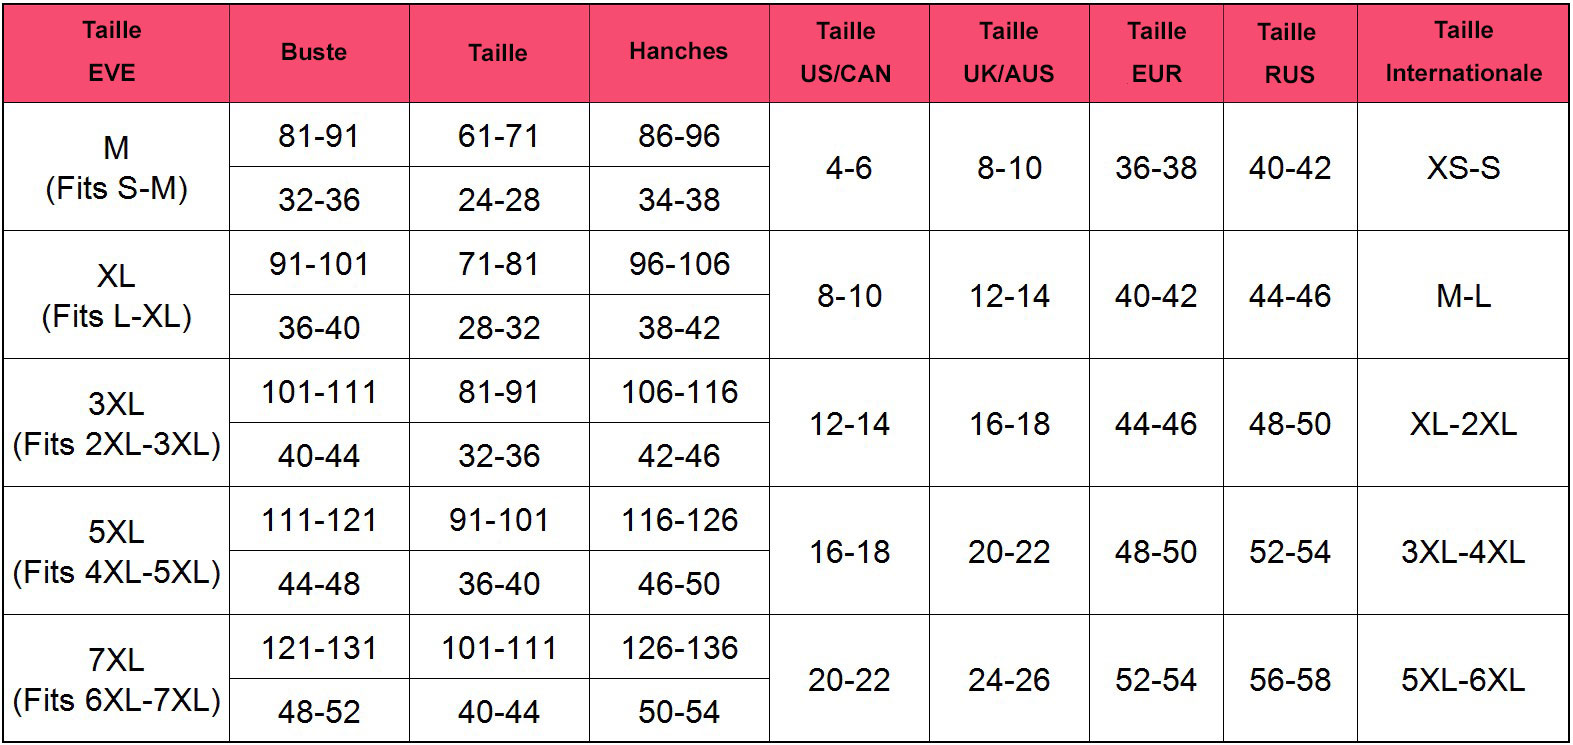
Task: Click the M (Fits S-M) size cell
Action: [x=116, y=167]
